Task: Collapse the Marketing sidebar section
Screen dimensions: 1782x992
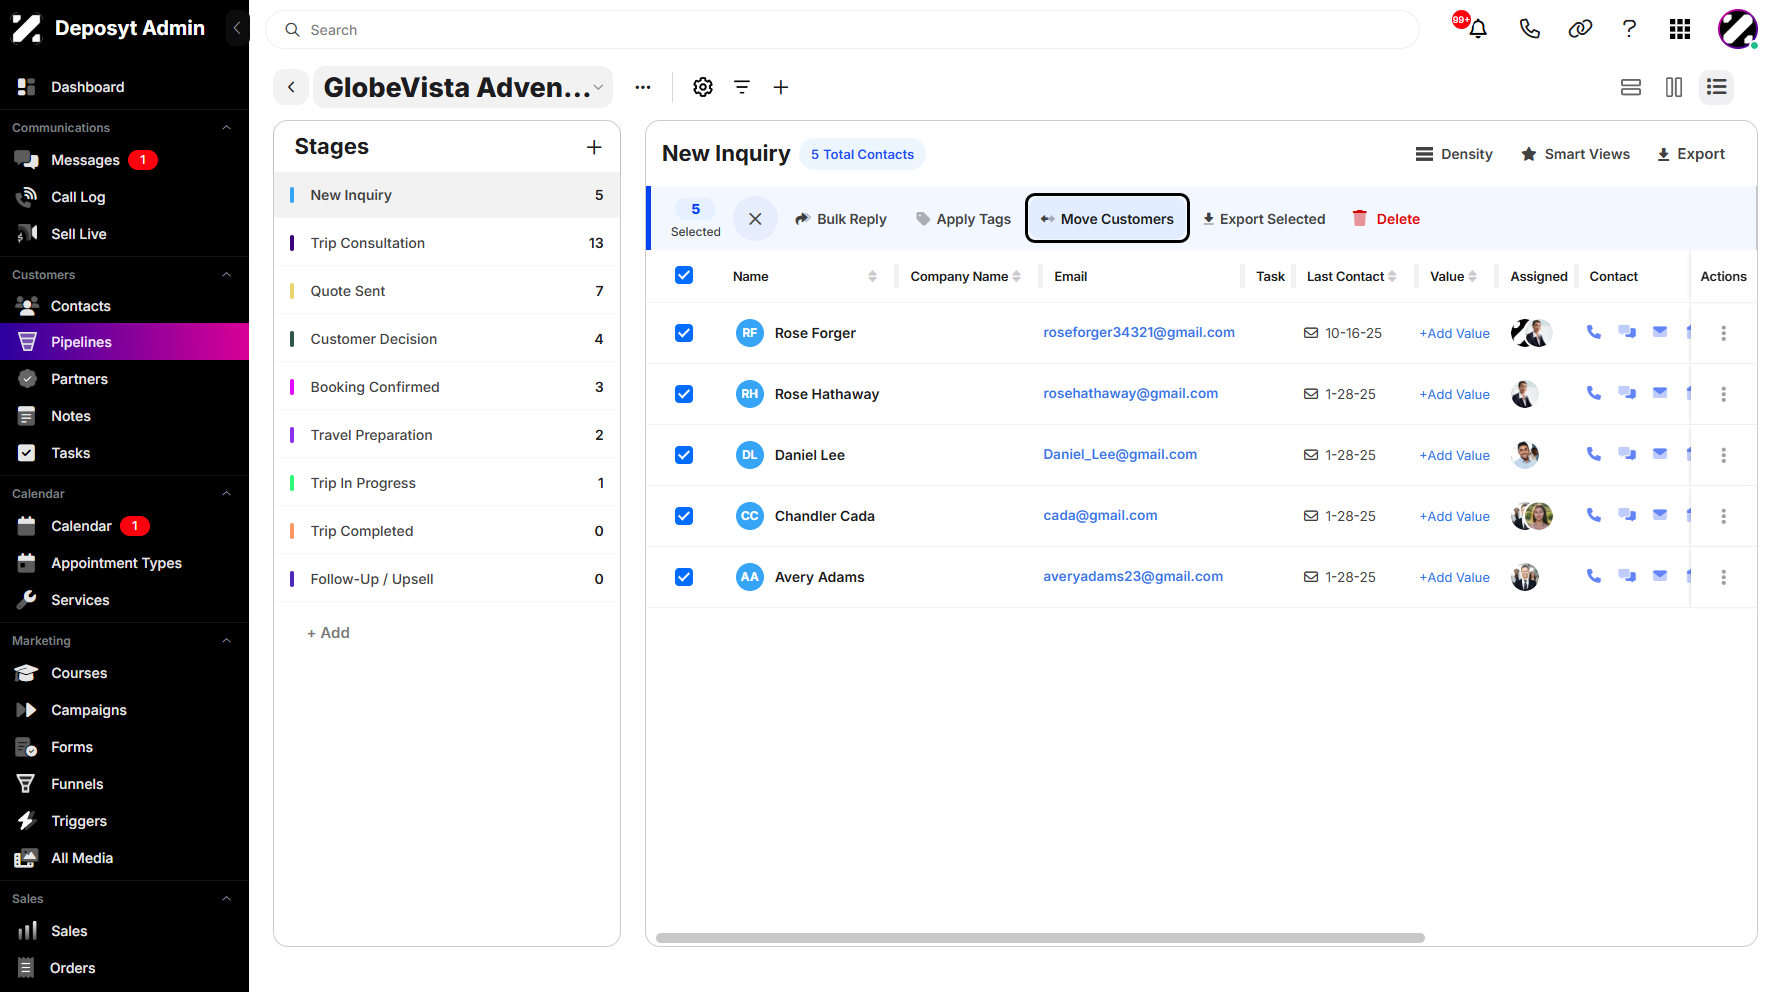Action: coord(227,641)
